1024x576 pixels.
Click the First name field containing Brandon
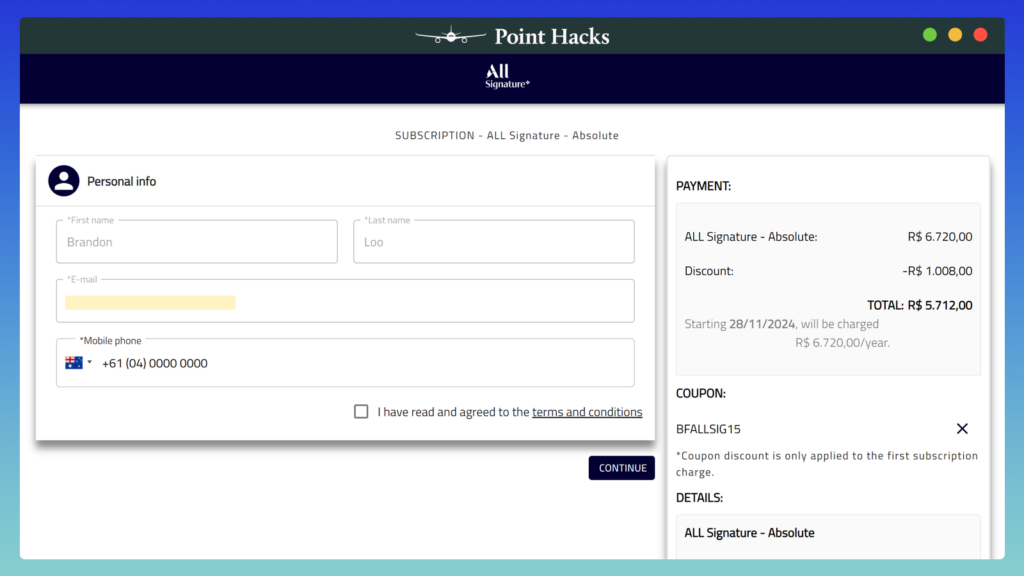click(x=196, y=241)
